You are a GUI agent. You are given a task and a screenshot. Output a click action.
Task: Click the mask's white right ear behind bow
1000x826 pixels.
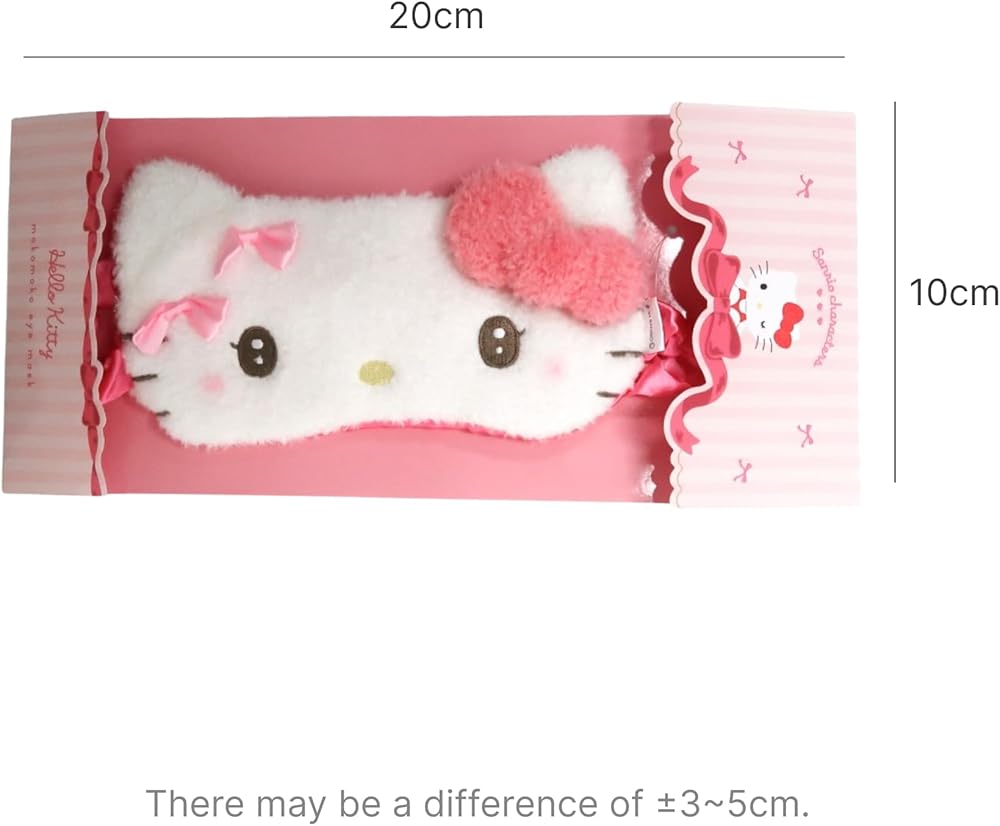coord(587,181)
